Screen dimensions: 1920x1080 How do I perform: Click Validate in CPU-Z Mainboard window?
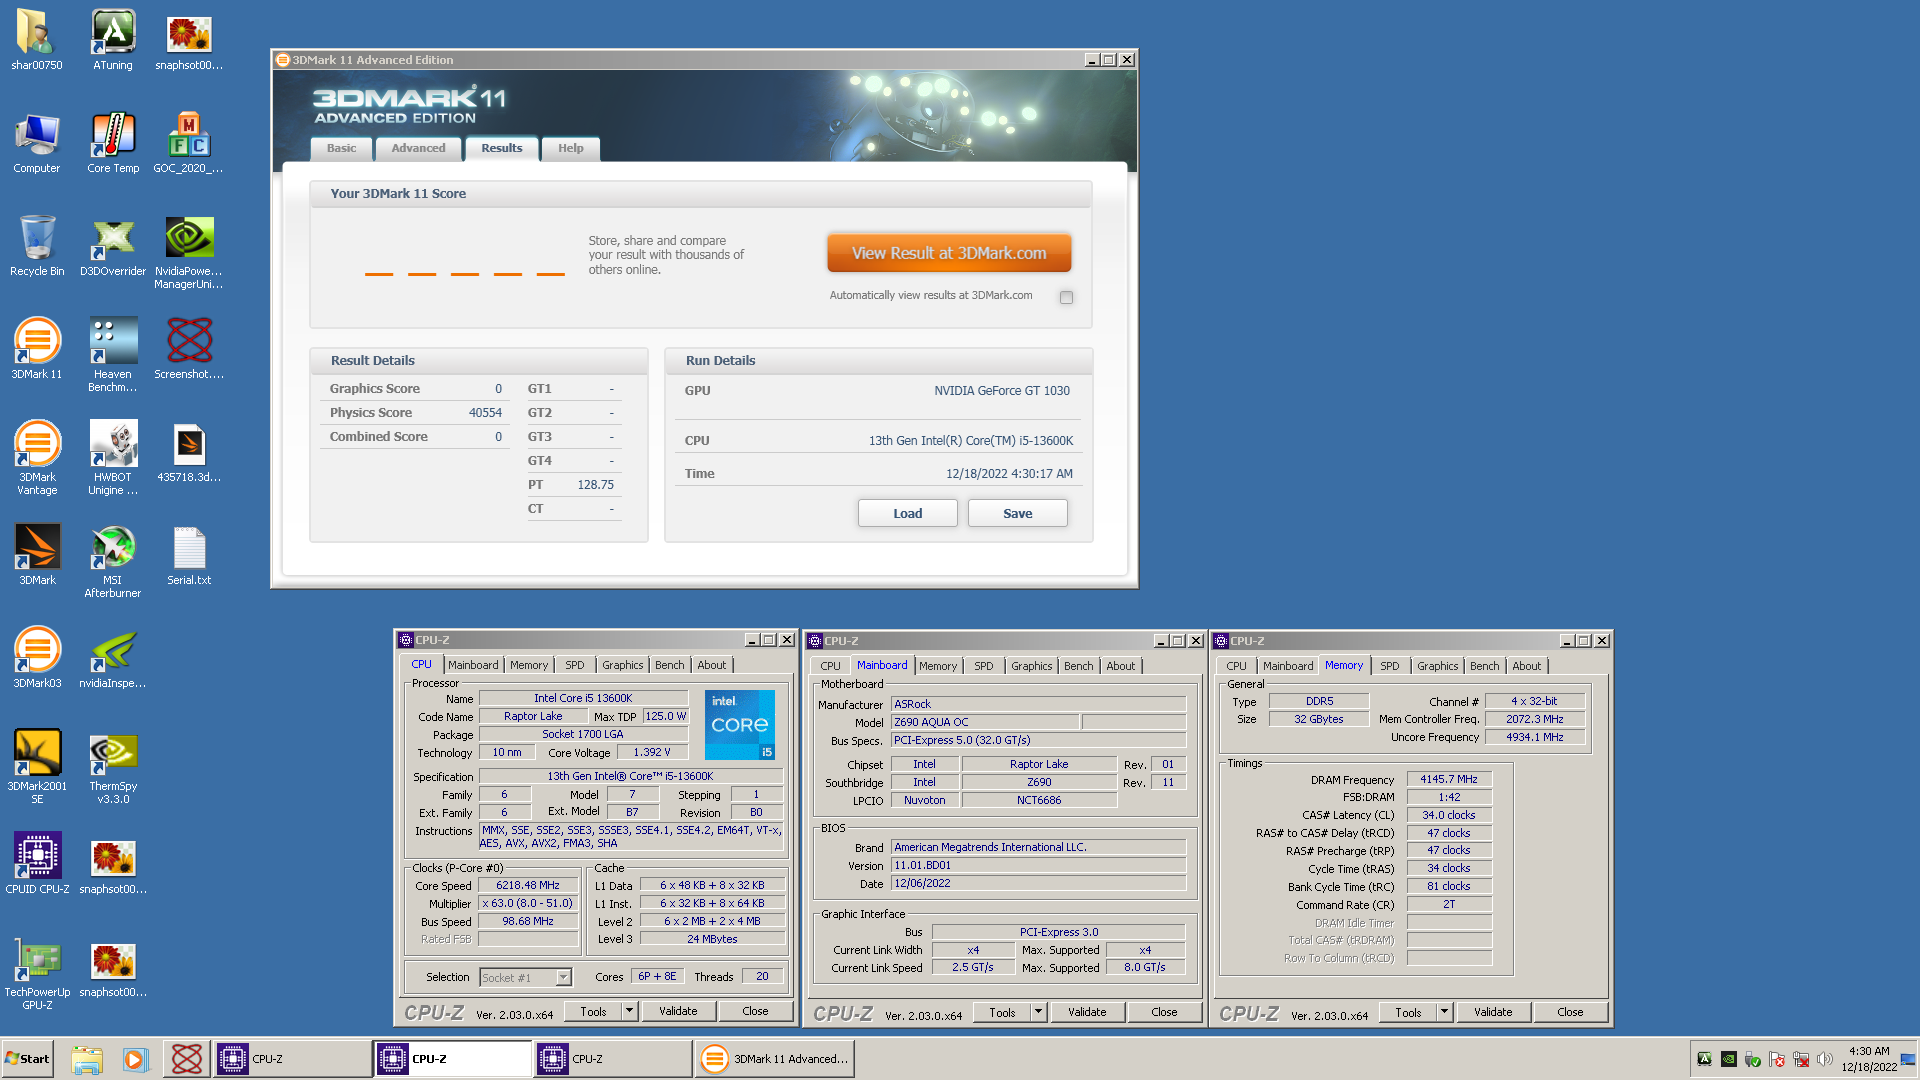(x=1087, y=1012)
